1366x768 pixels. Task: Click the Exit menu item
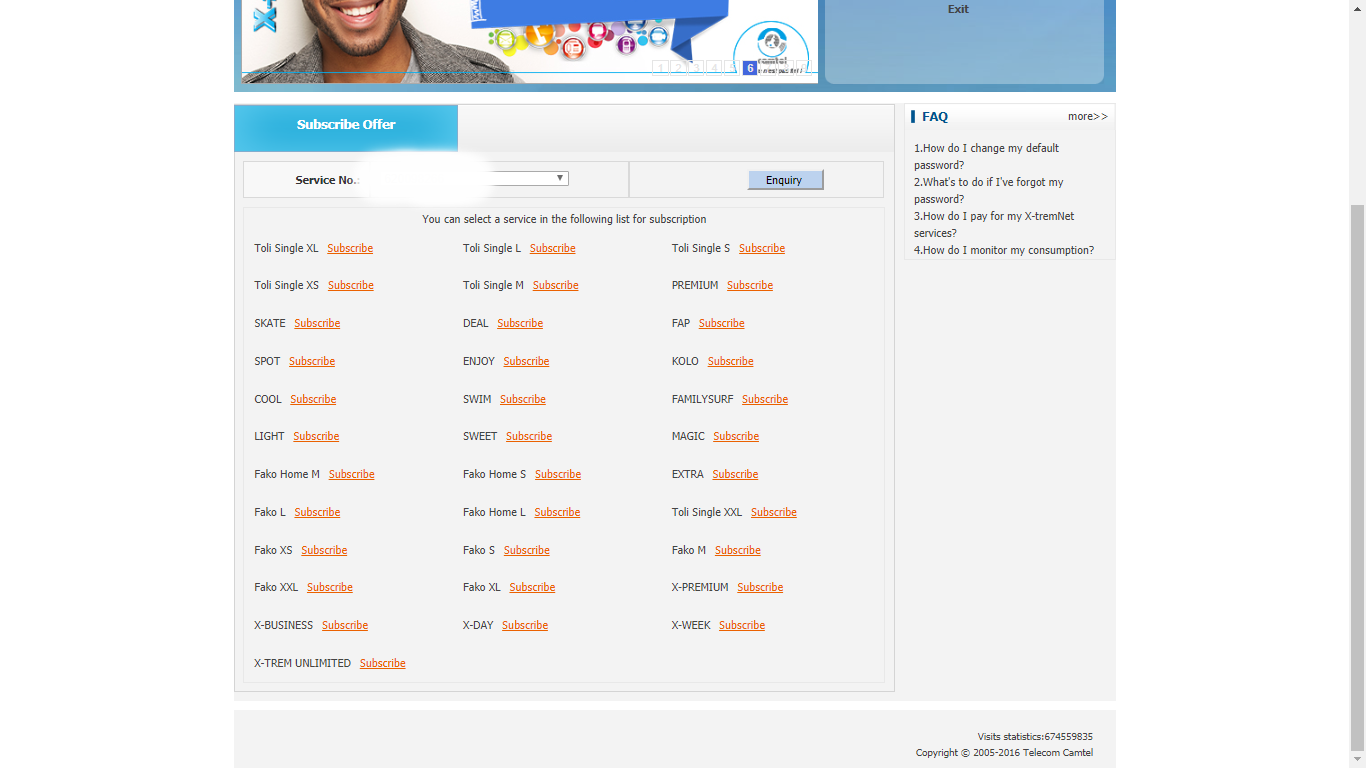[x=958, y=9]
